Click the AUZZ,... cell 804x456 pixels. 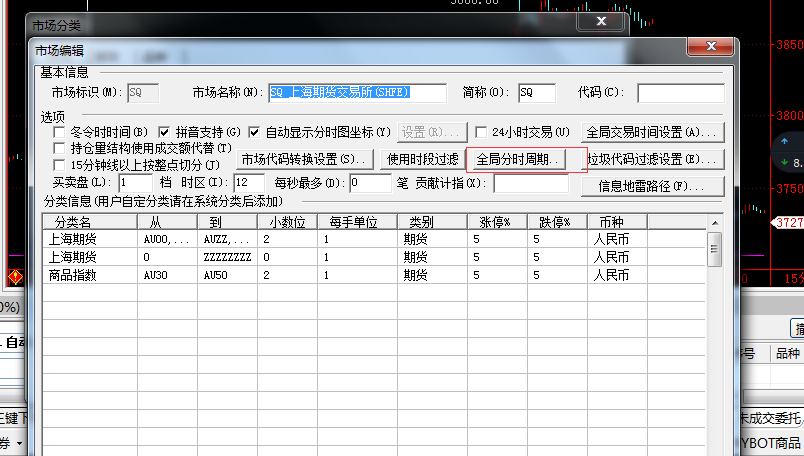226,239
